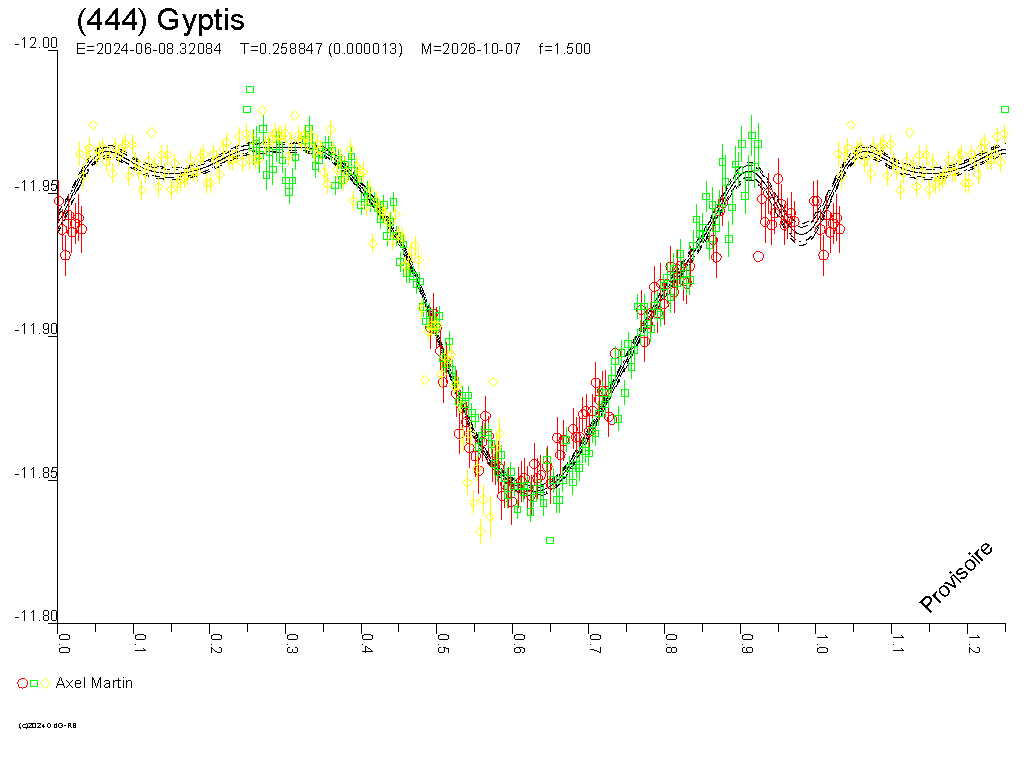Click the lowest yellow diamond near phase 0.55

(x=481, y=532)
